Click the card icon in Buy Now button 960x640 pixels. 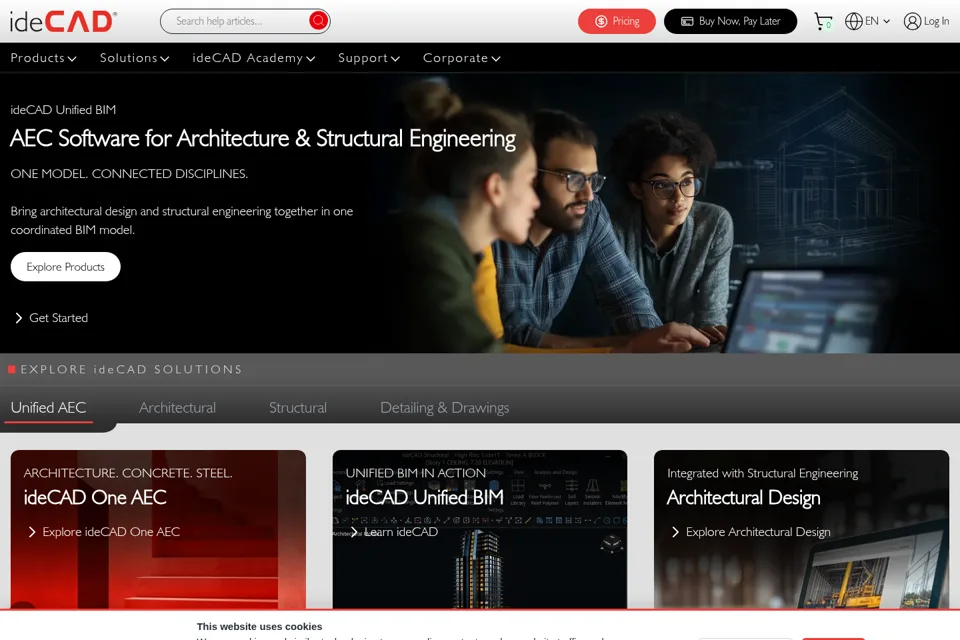(688, 21)
